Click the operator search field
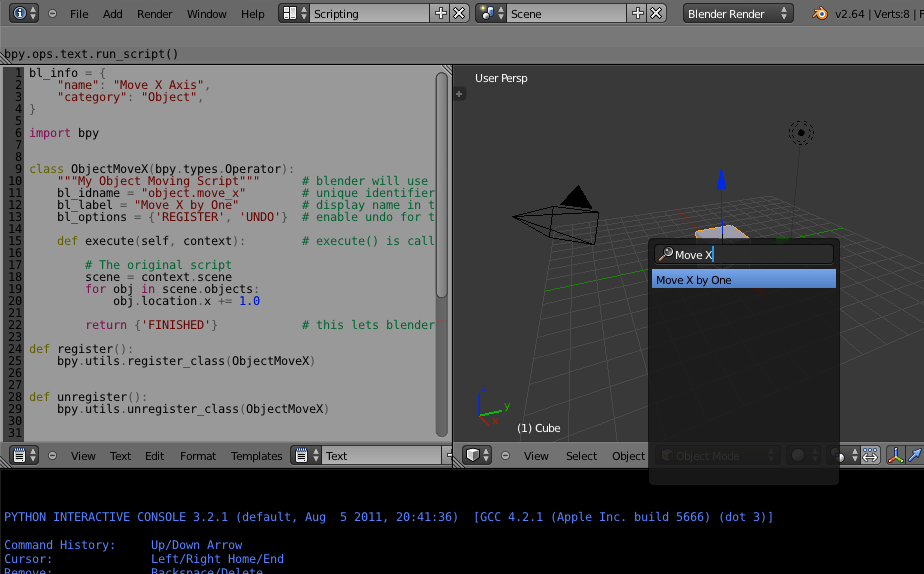The width and height of the screenshot is (924, 574). (744, 255)
